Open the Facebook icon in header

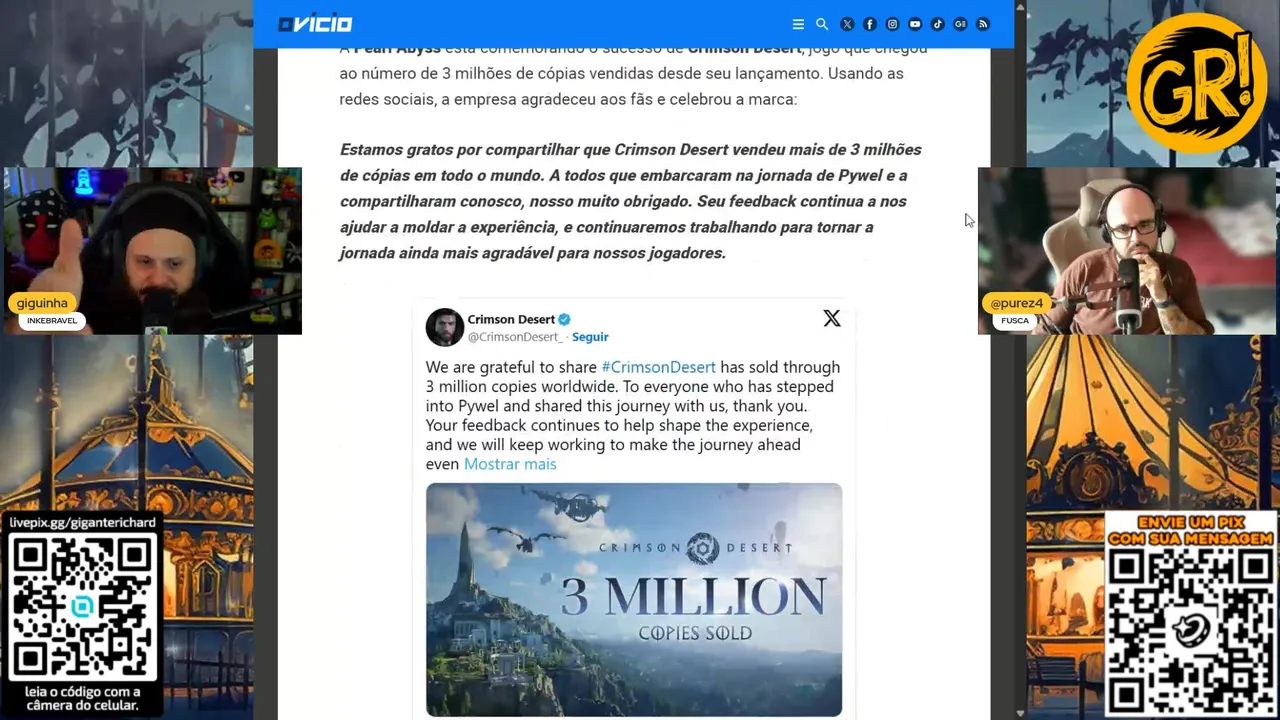869,24
